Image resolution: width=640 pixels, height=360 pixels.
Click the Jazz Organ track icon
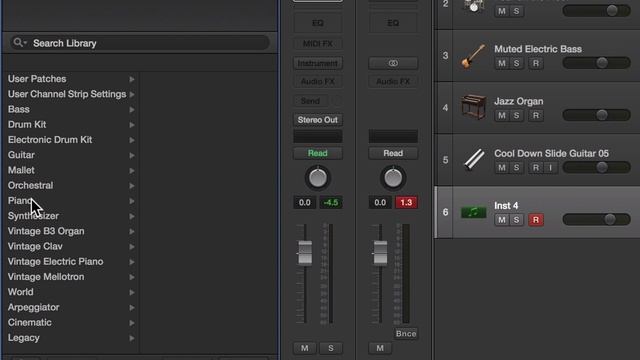pos(473,107)
